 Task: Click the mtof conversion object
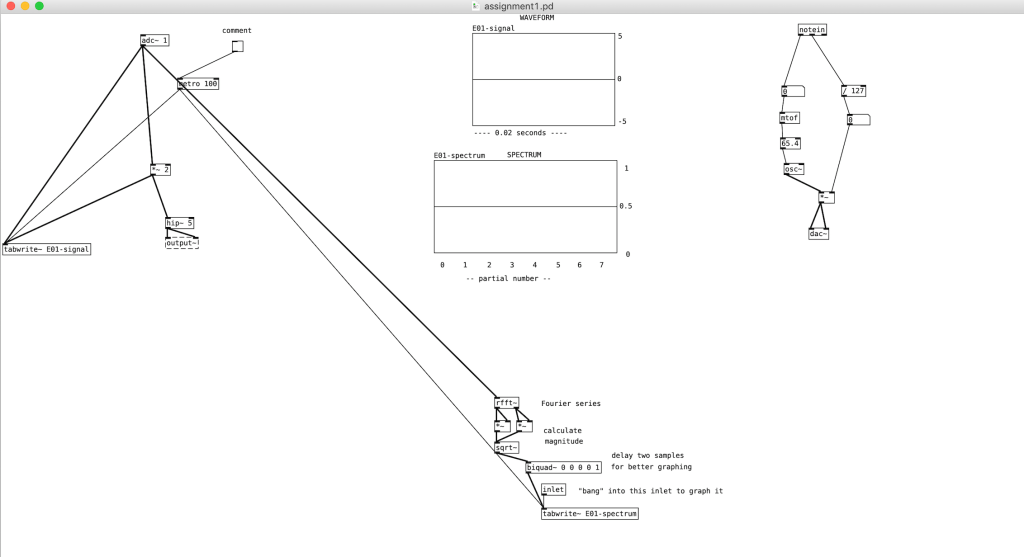790,118
